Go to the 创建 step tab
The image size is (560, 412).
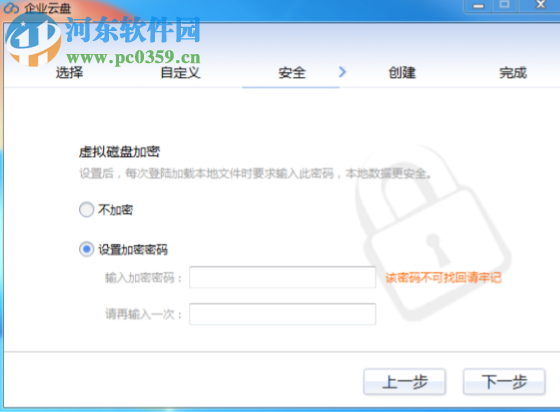coord(402,73)
